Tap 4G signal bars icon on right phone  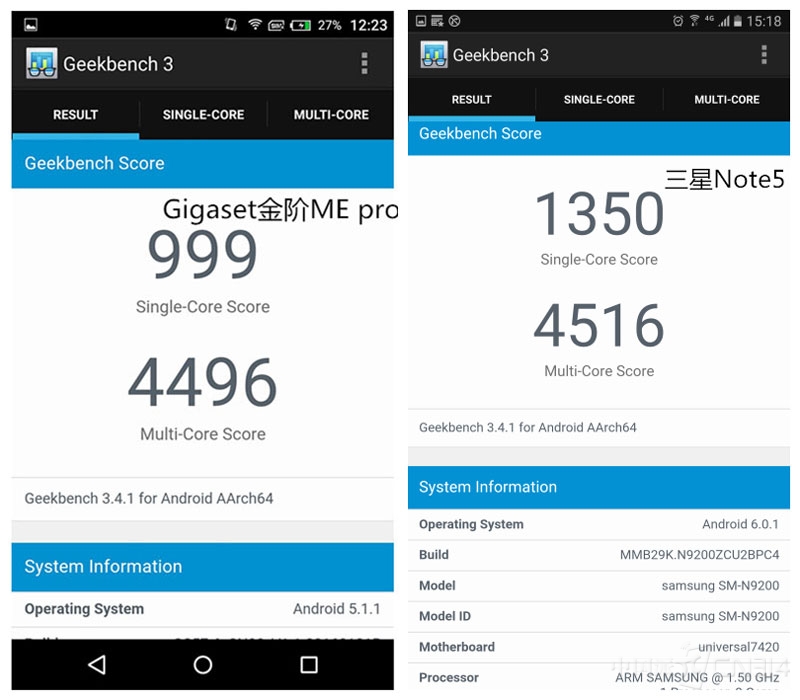[723, 21]
